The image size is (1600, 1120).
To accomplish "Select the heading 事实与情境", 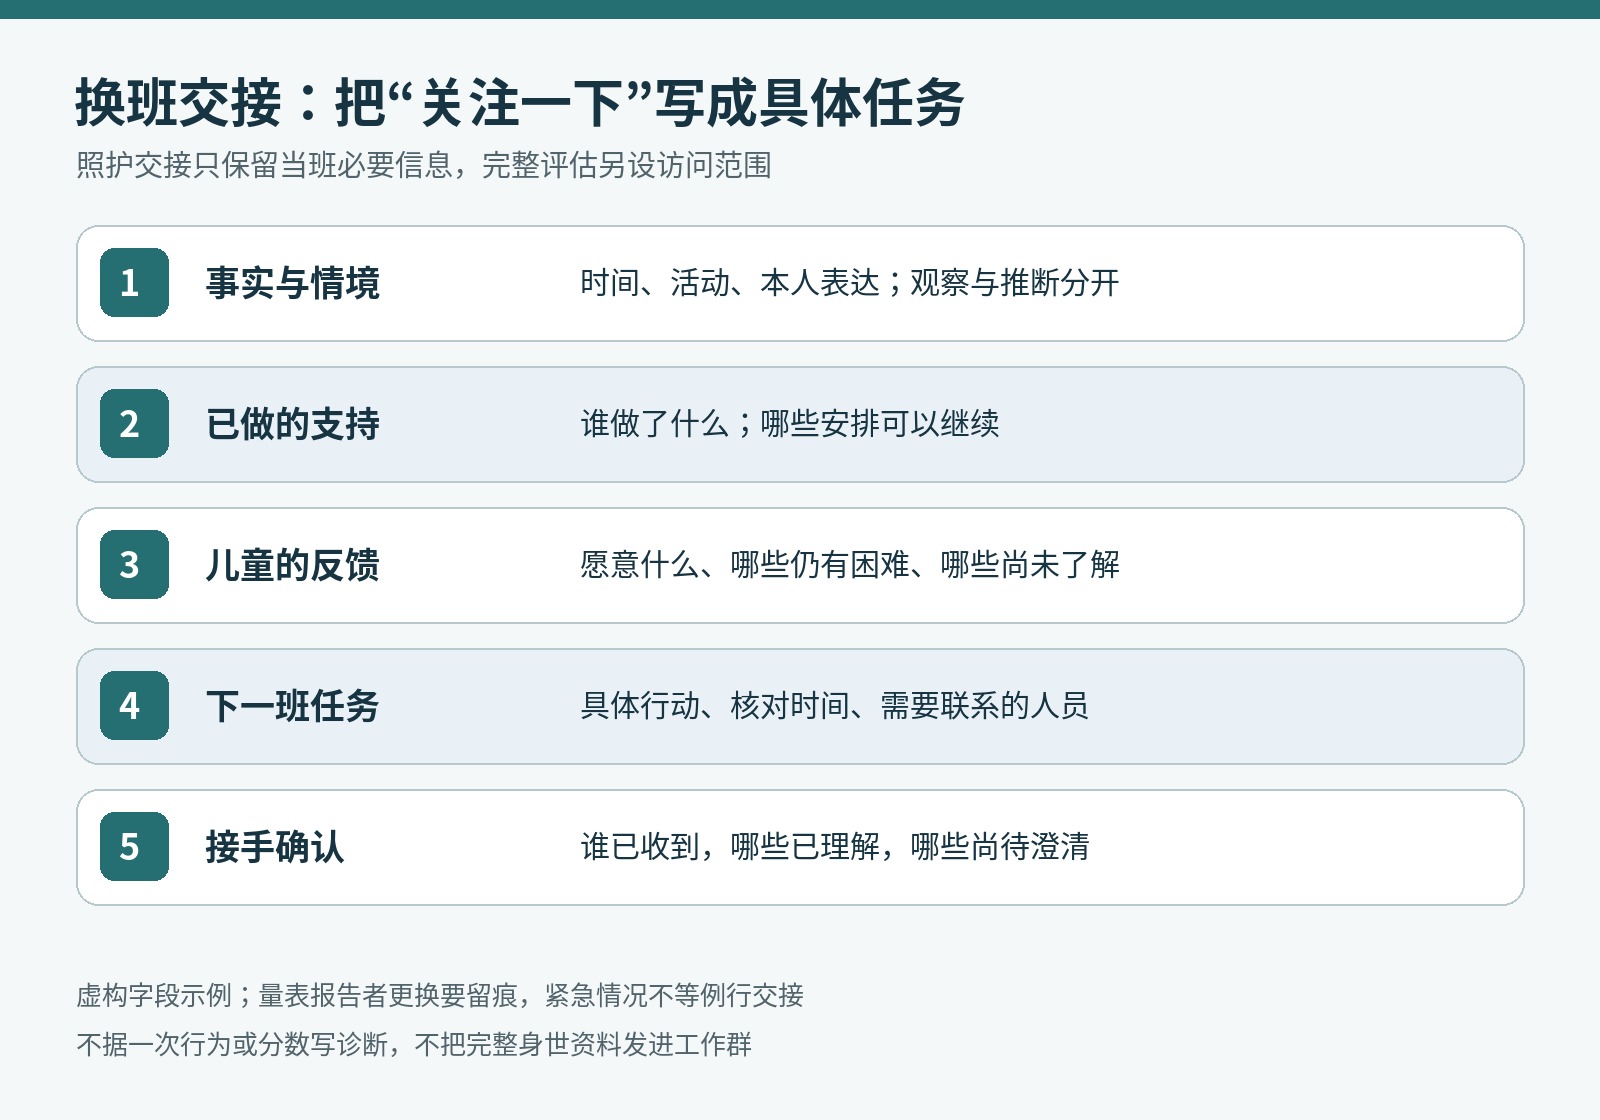I will pos(292,283).
